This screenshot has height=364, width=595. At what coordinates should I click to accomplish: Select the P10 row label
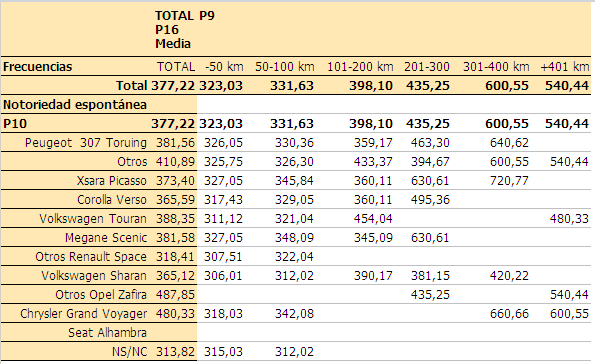point(15,124)
